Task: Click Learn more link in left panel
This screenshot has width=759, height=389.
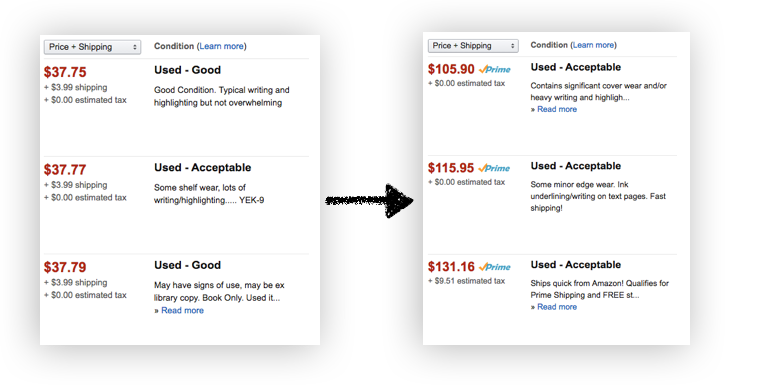Action: point(221,46)
